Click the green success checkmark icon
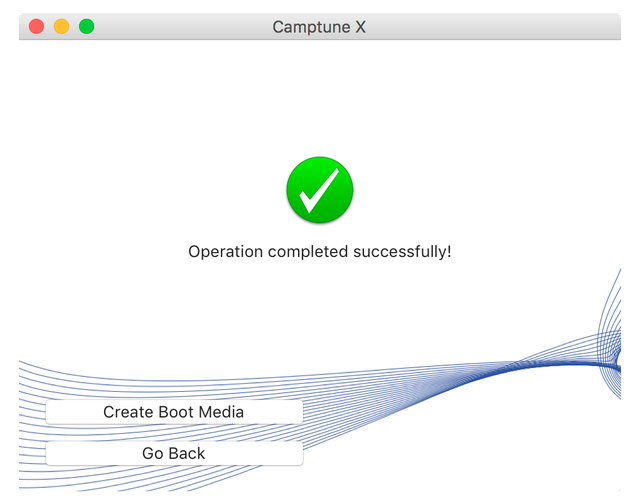This screenshot has height=504, width=640. point(320,190)
